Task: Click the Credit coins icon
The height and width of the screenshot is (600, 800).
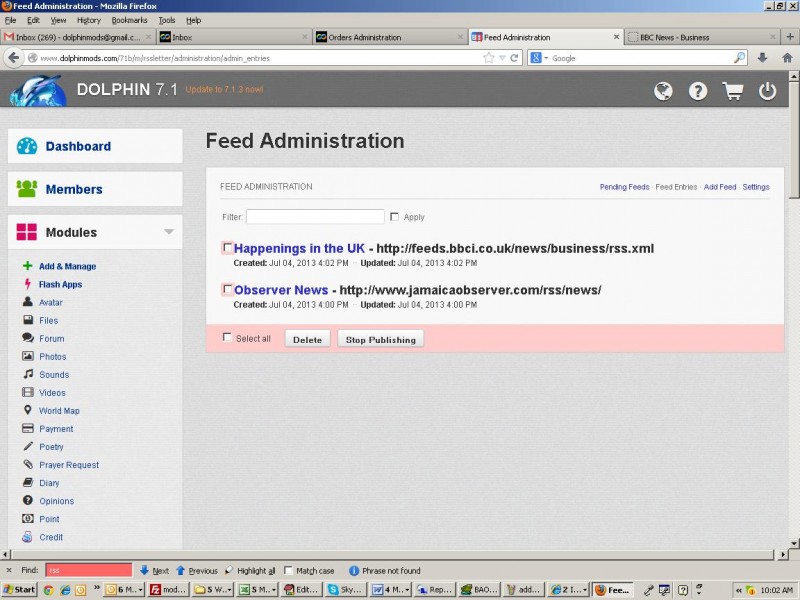Action: [x=27, y=536]
